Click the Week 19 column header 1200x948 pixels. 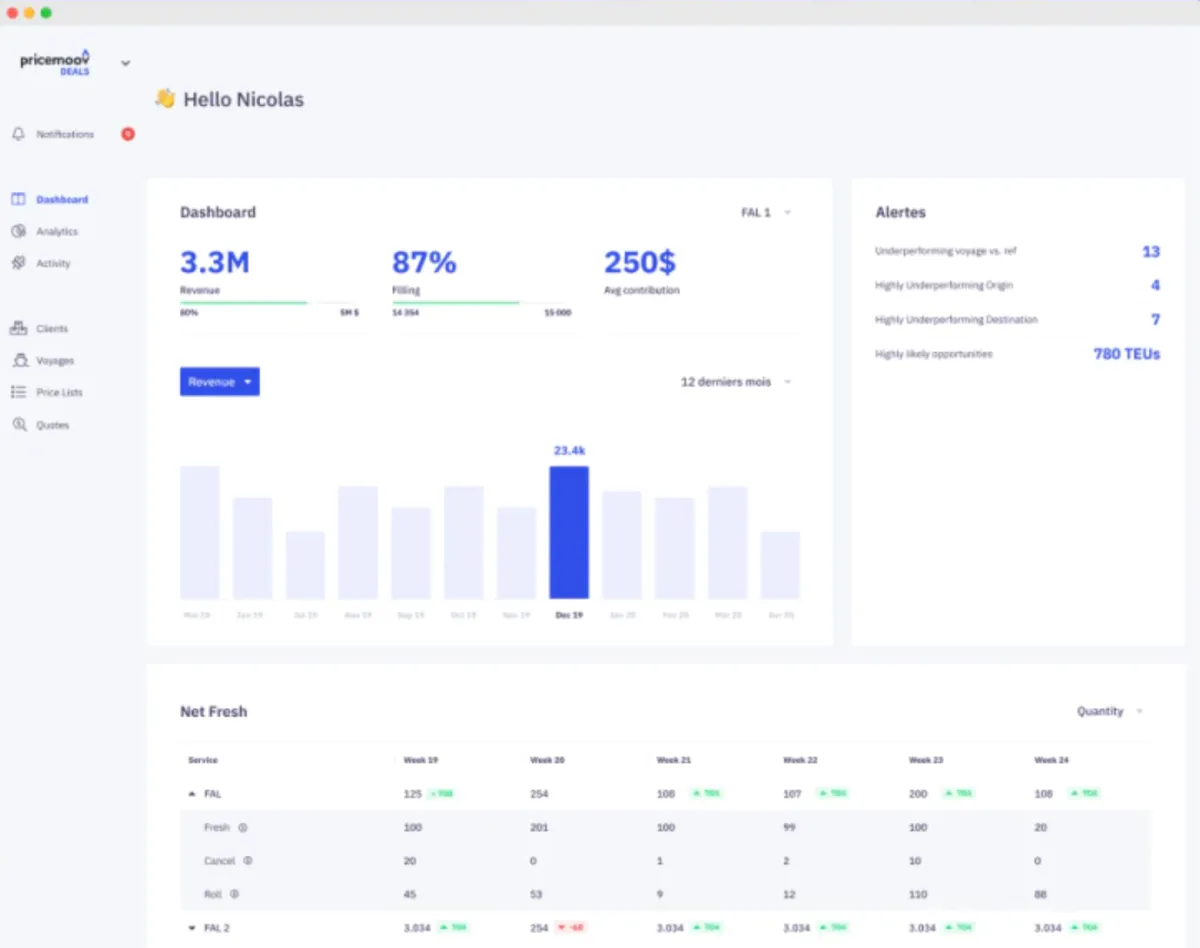[420, 760]
